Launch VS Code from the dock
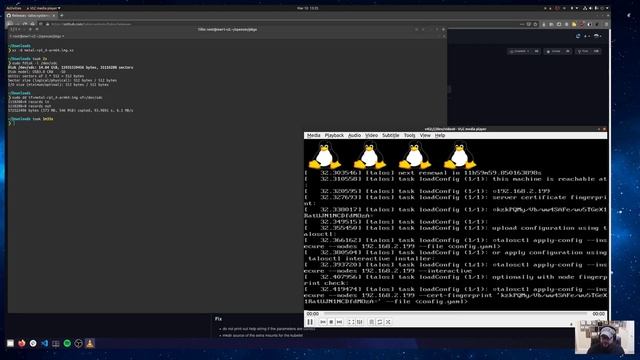This screenshot has height=360, width=640. pyautogui.click(x=44, y=343)
